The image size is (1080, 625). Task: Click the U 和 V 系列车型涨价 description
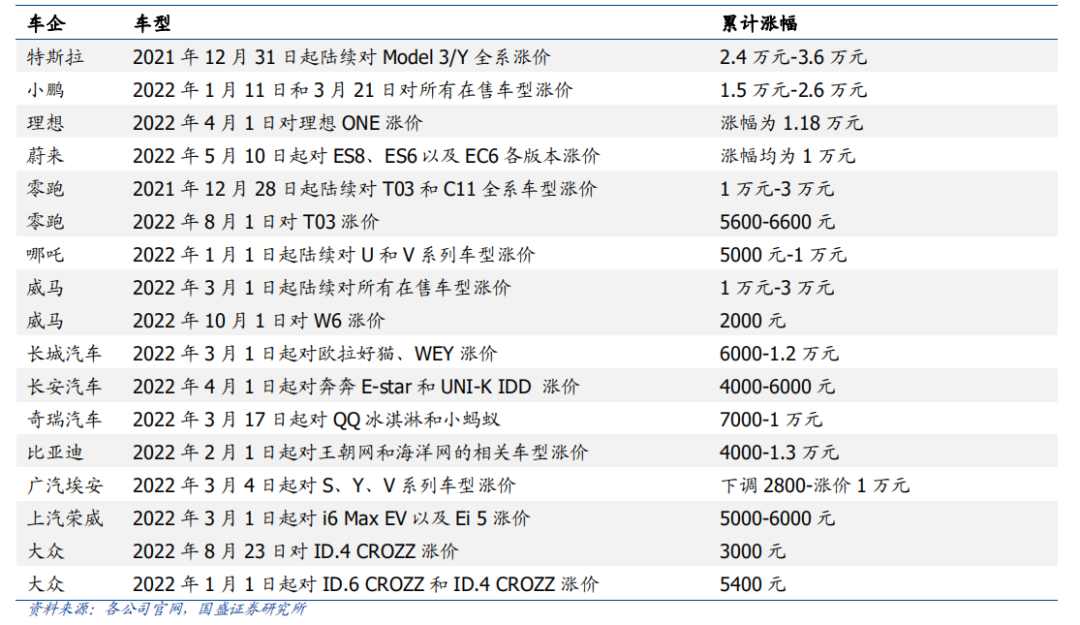pyautogui.click(x=334, y=255)
